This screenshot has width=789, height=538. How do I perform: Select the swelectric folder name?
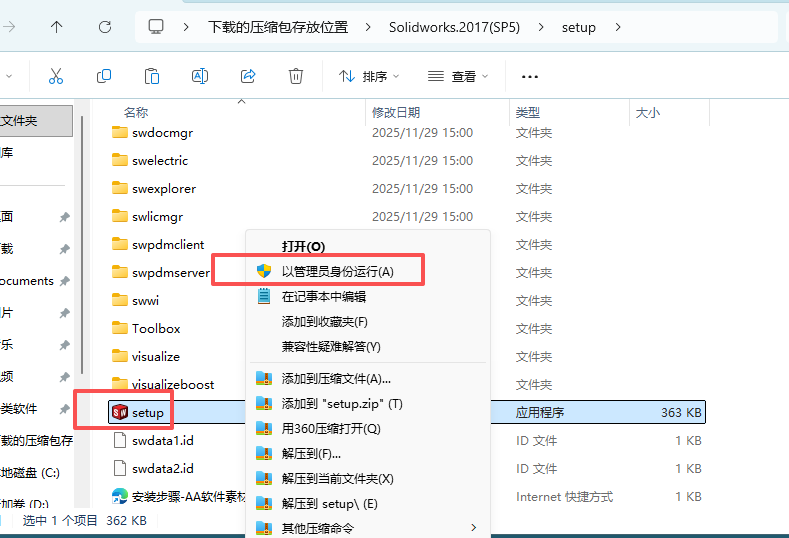160,161
